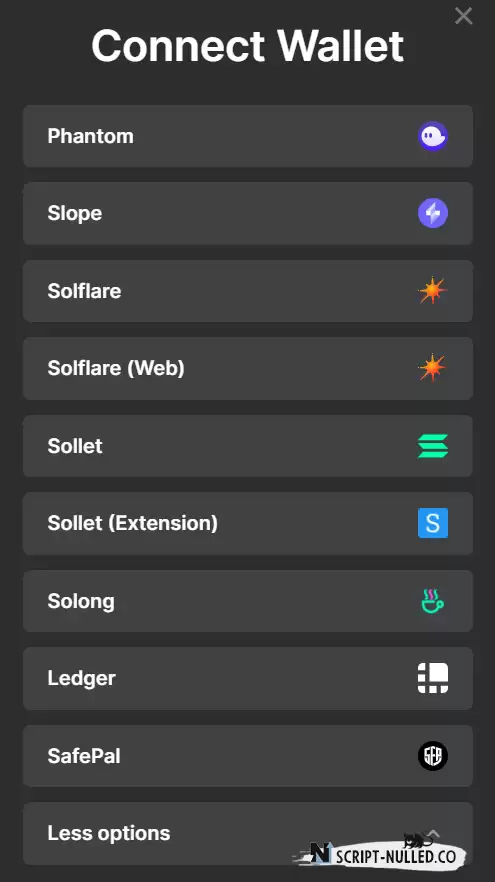495x882 pixels.
Task: Choose the Slope wallet option
Action: (x=248, y=213)
